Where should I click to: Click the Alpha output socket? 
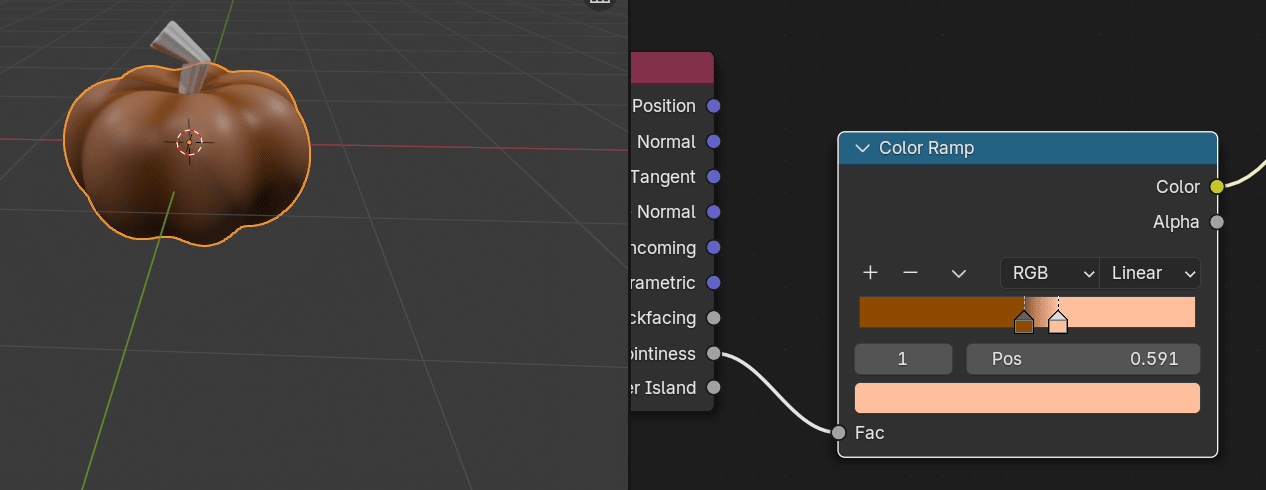coord(1217,222)
